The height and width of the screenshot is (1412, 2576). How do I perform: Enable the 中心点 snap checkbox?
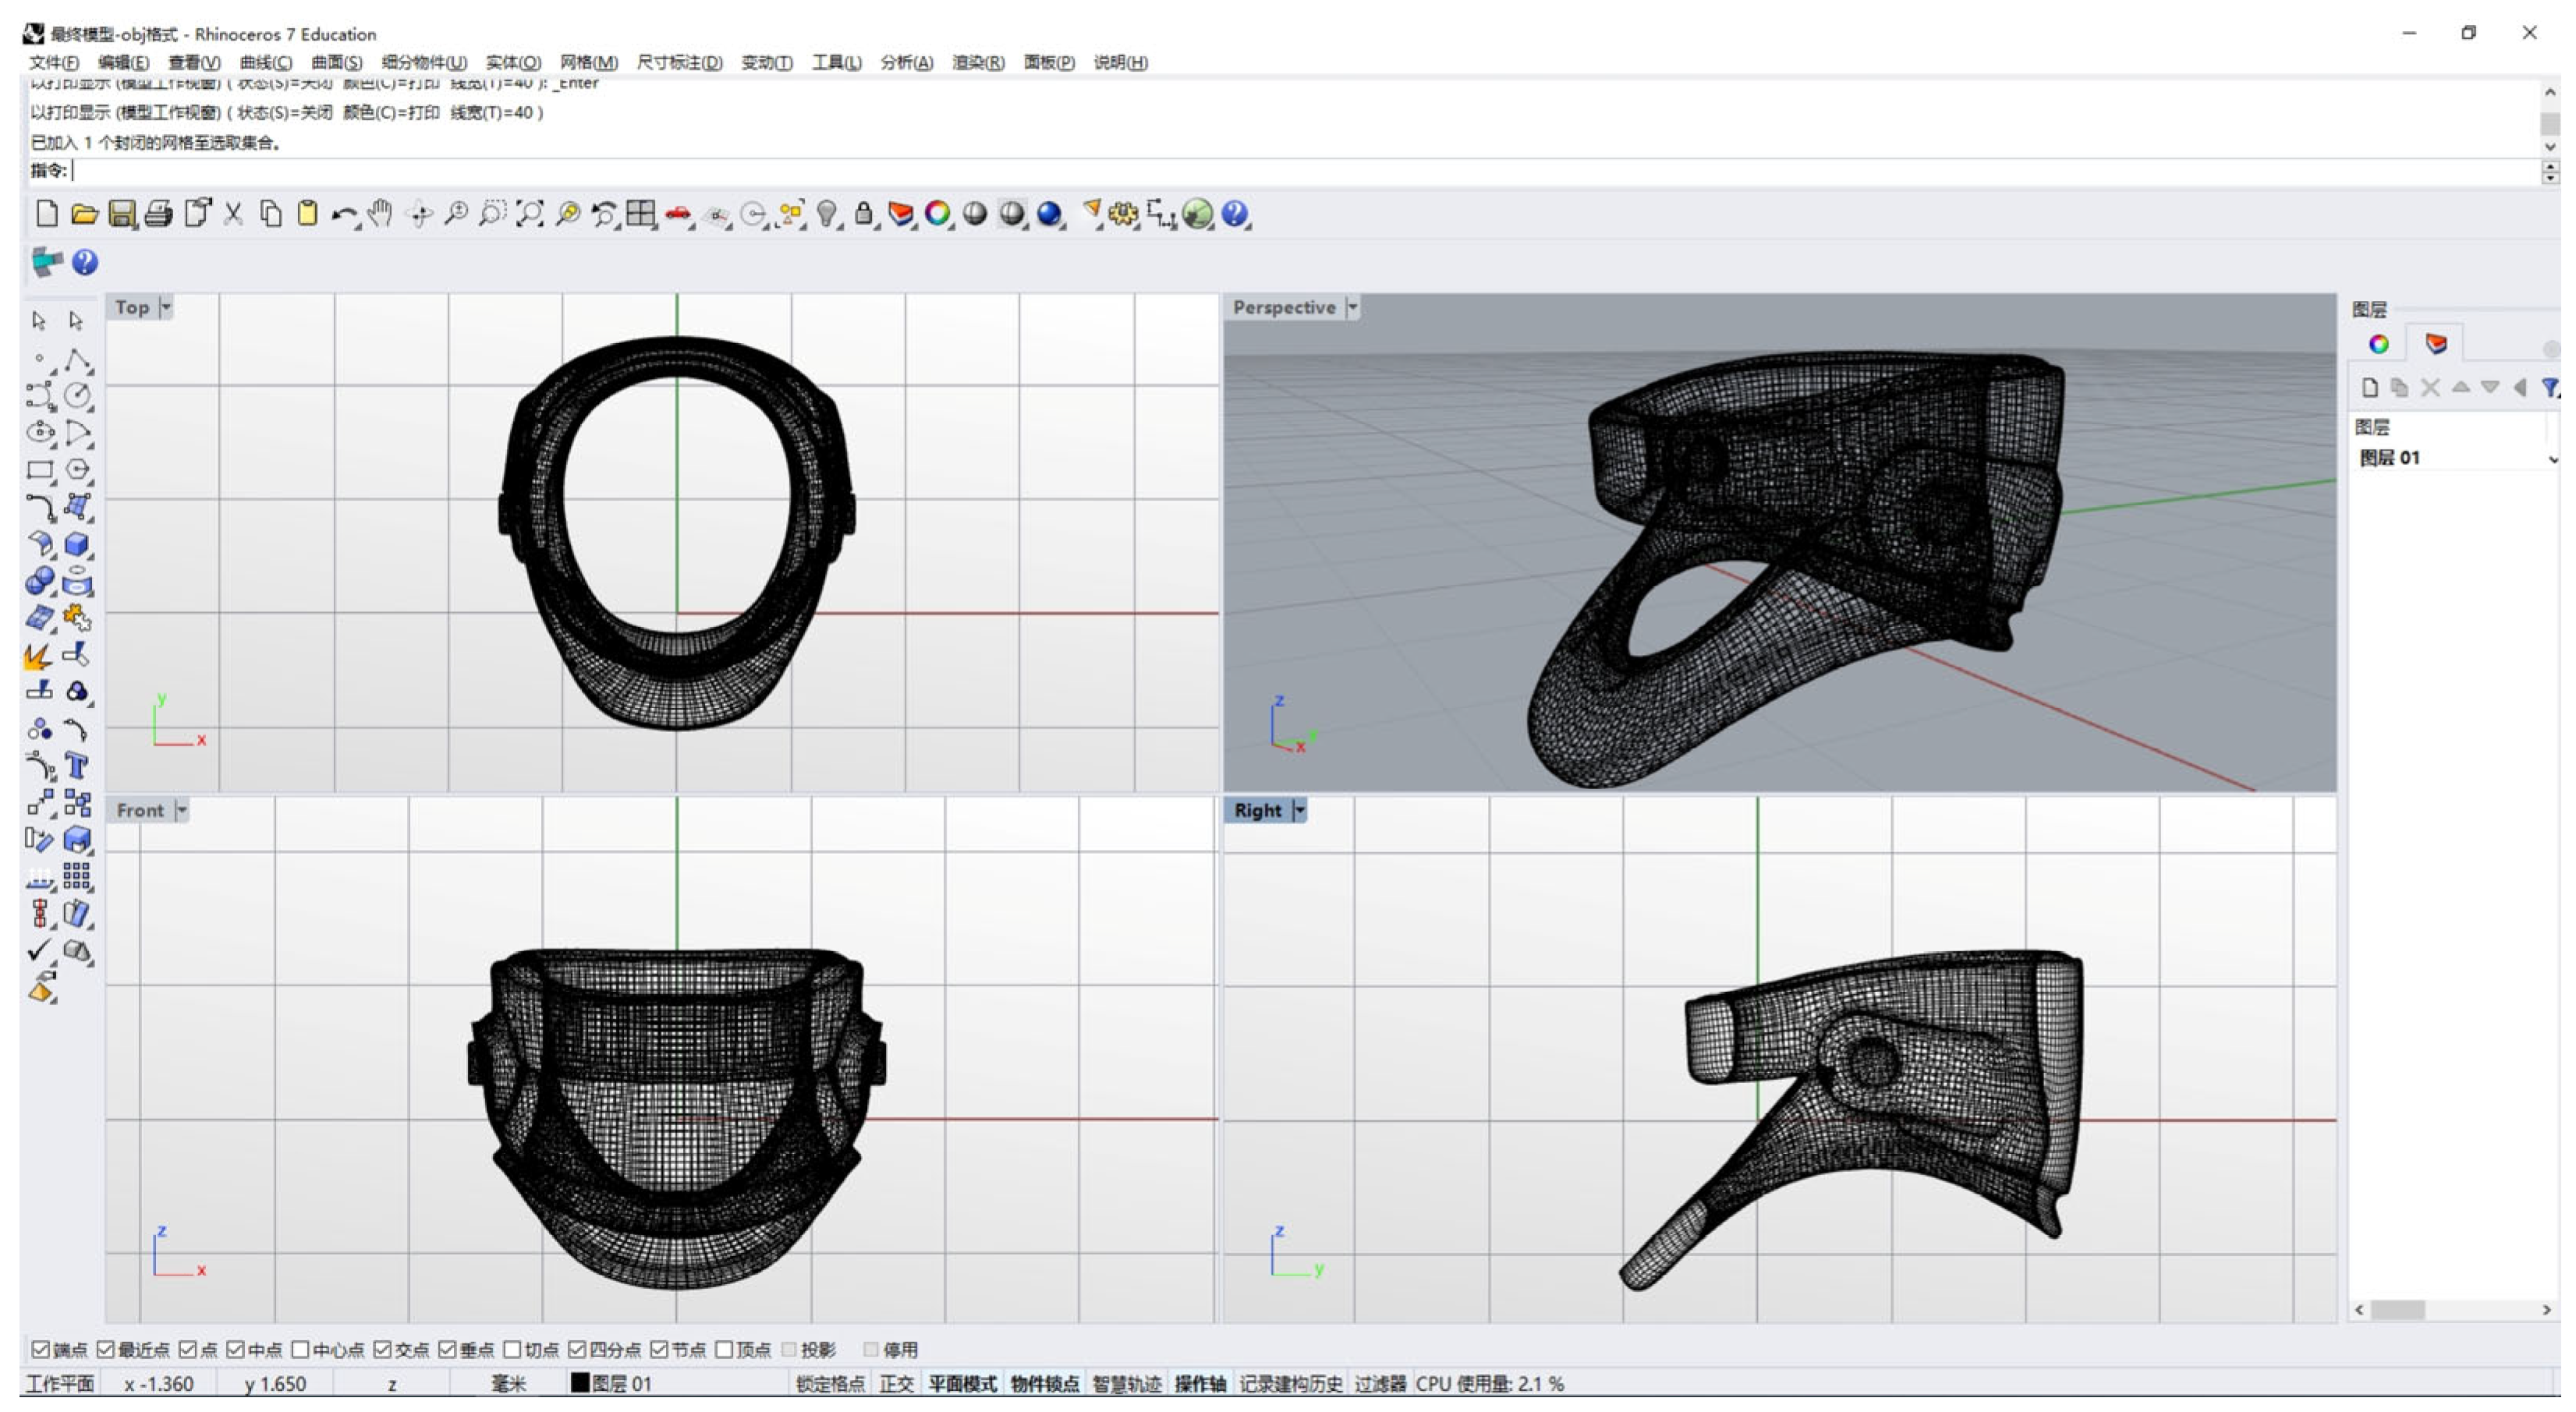point(300,1349)
